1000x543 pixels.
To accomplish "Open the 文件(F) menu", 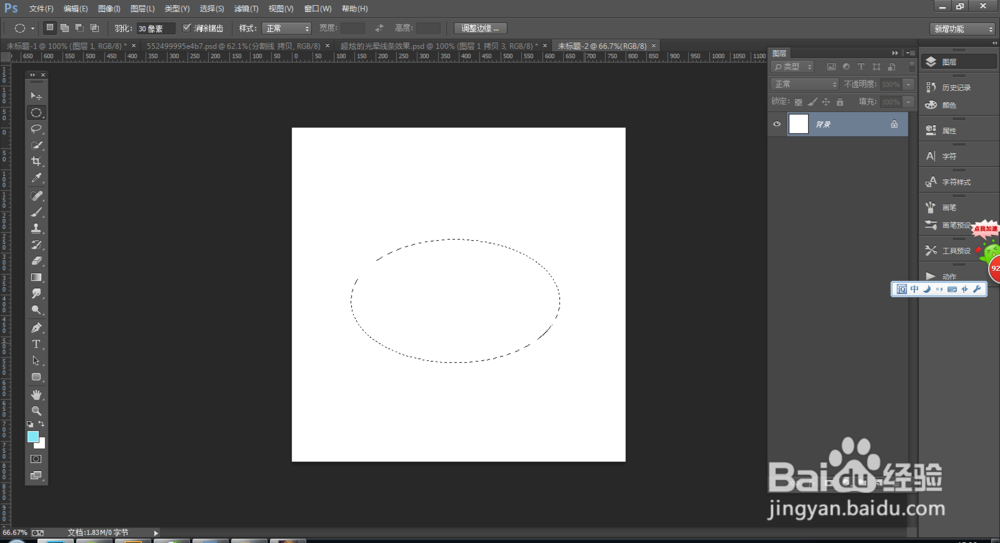I will (41, 9).
